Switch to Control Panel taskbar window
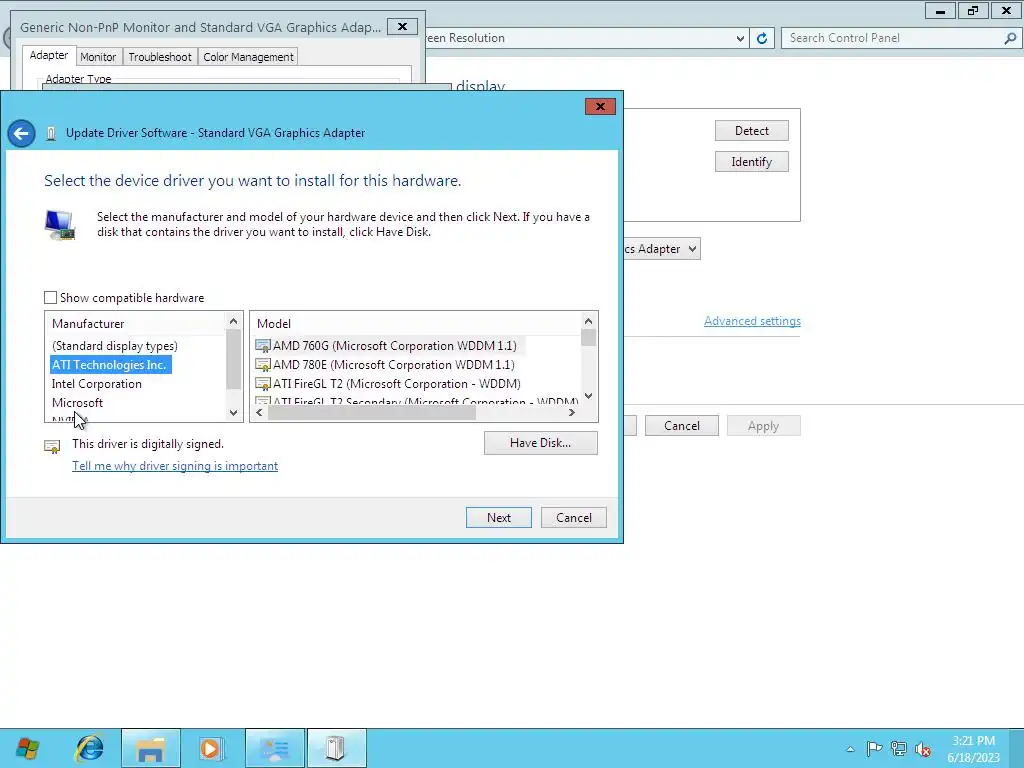The image size is (1024, 768). coord(274,748)
